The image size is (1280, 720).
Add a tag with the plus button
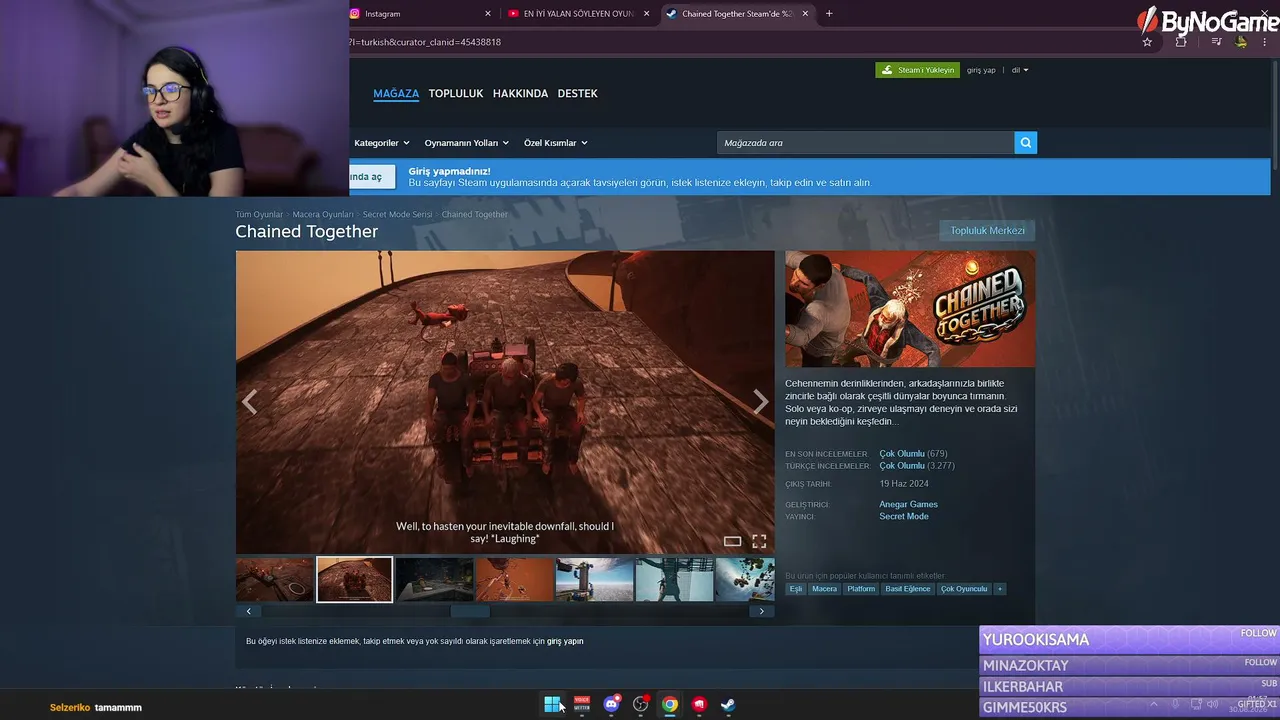point(999,589)
